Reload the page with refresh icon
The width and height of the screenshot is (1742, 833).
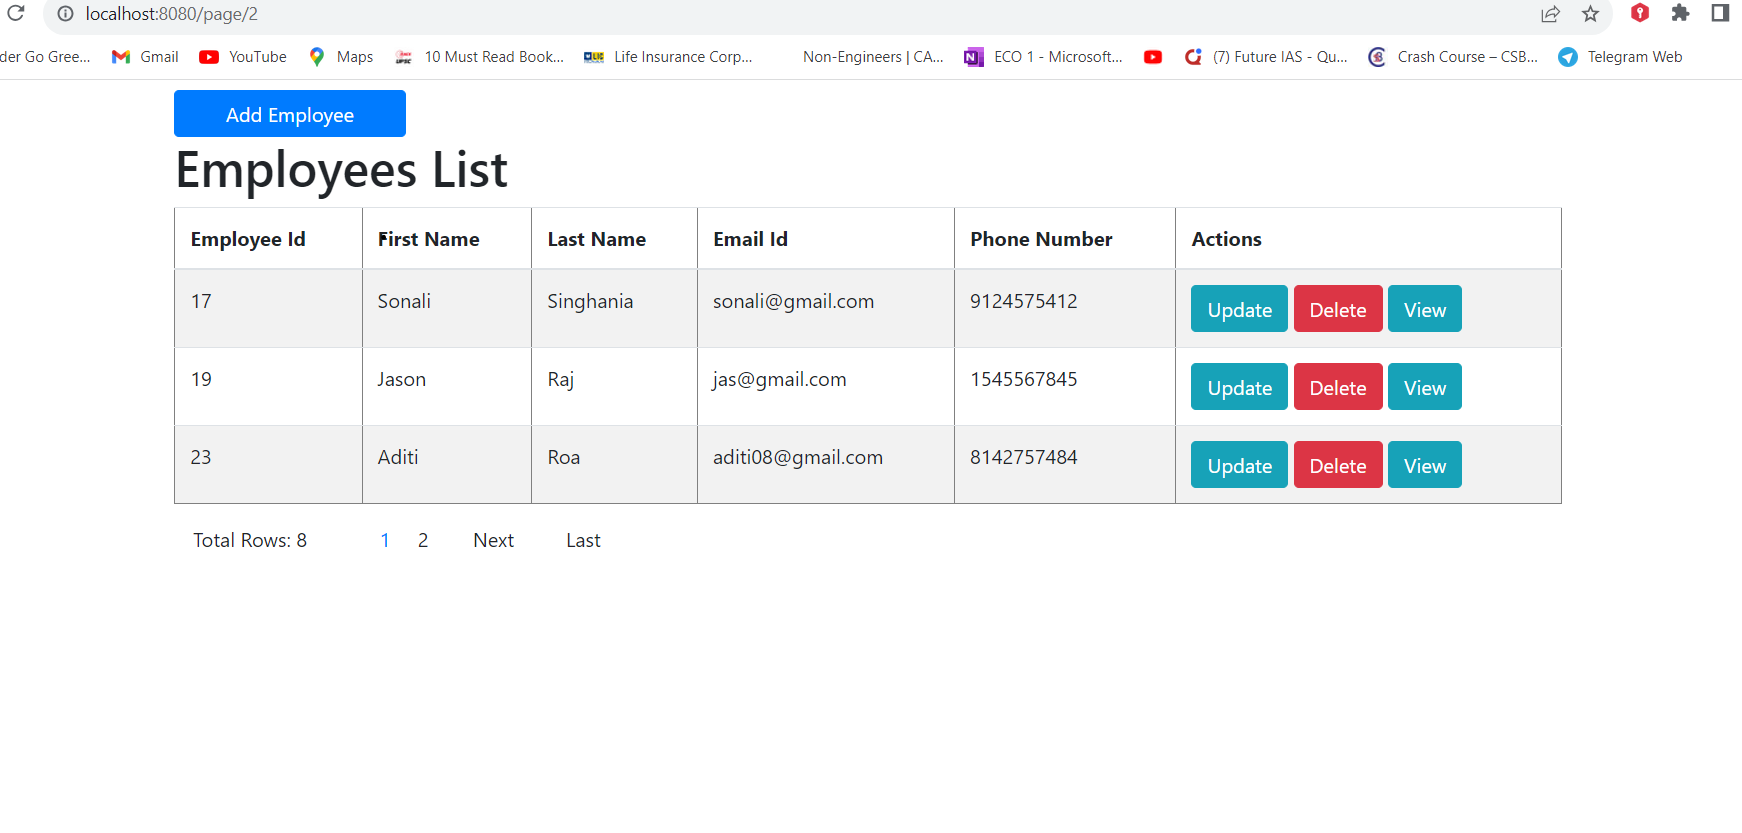pos(15,13)
